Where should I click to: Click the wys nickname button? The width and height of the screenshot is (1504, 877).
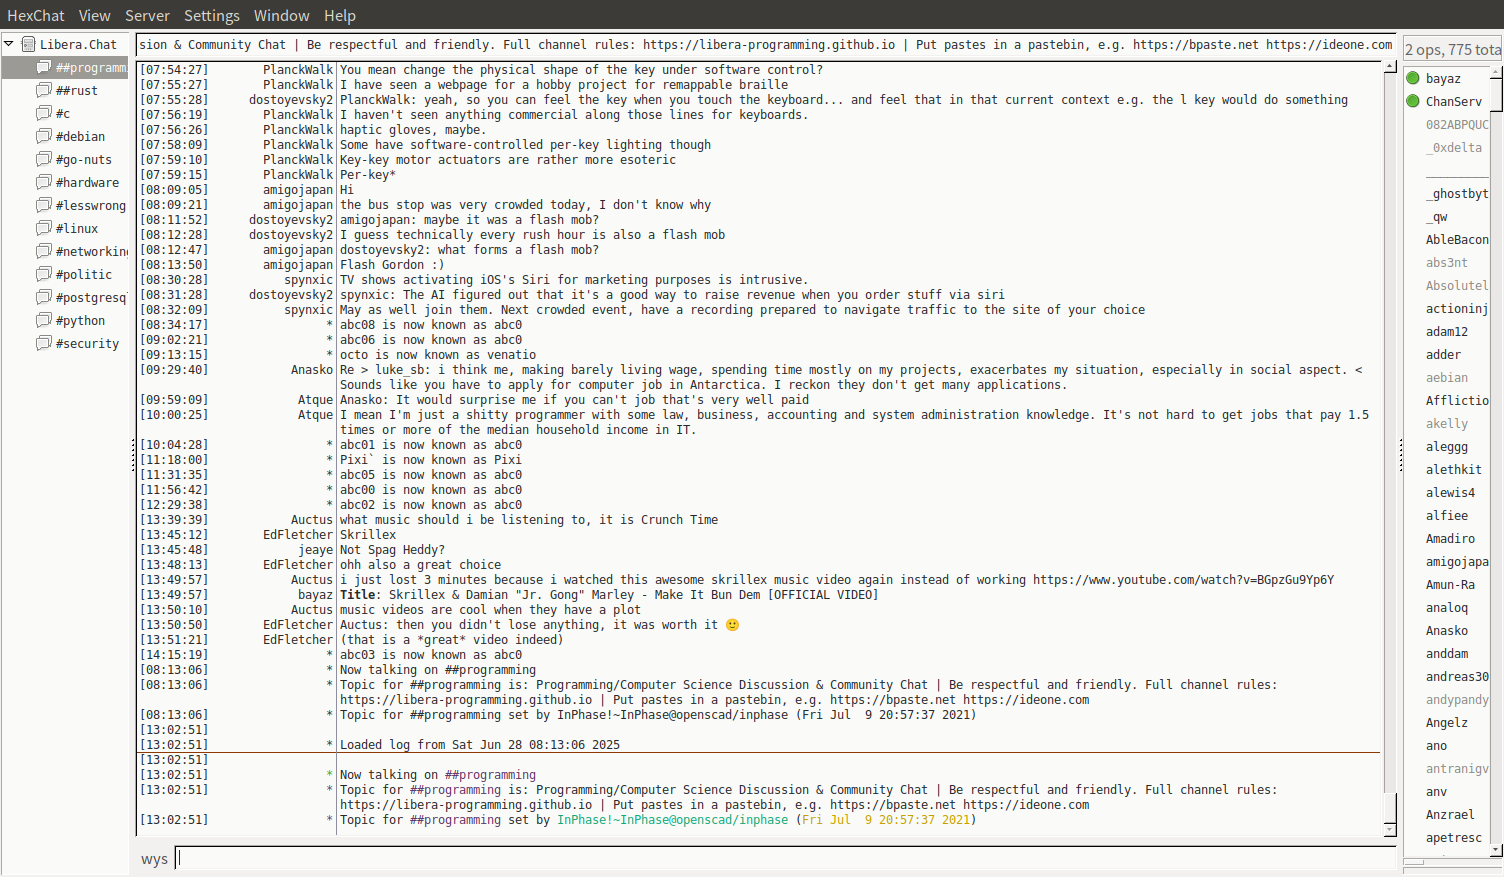154,859
